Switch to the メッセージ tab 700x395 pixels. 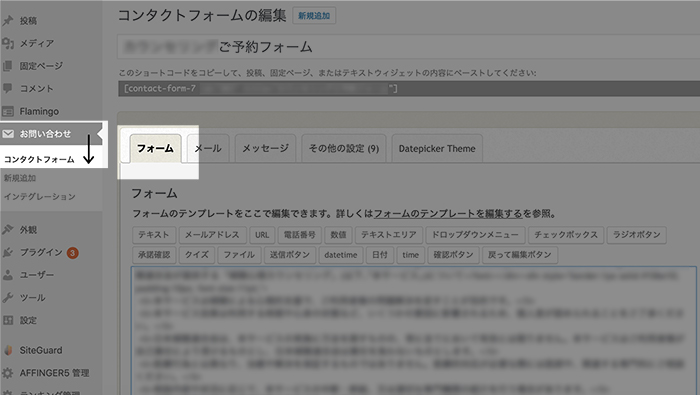(x=265, y=148)
